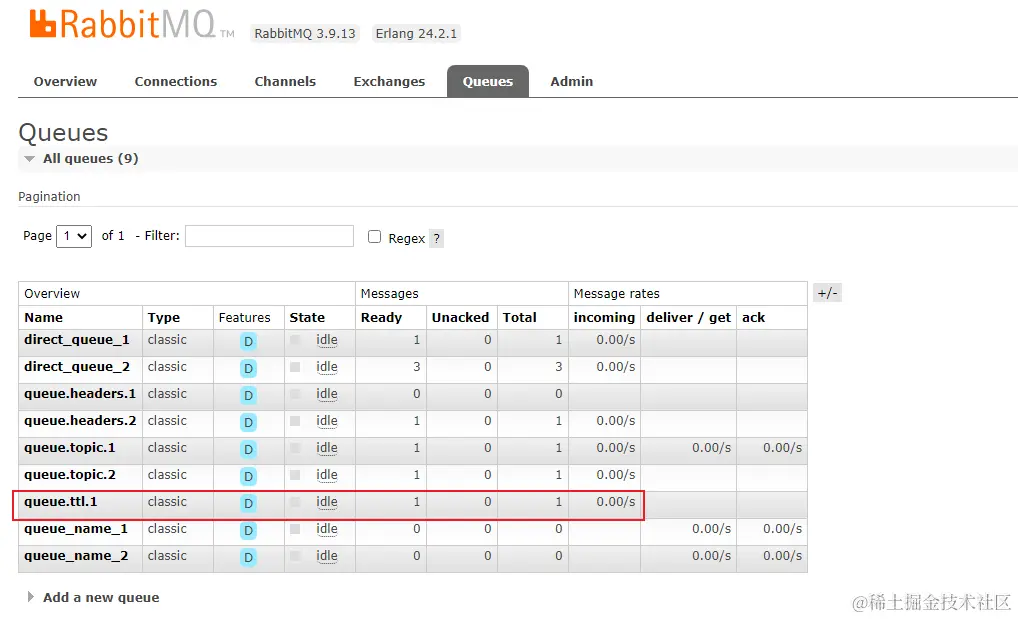This screenshot has width=1018, height=619.
Task: Click the state indicator square for queue_name_1
Action: [x=295, y=529]
